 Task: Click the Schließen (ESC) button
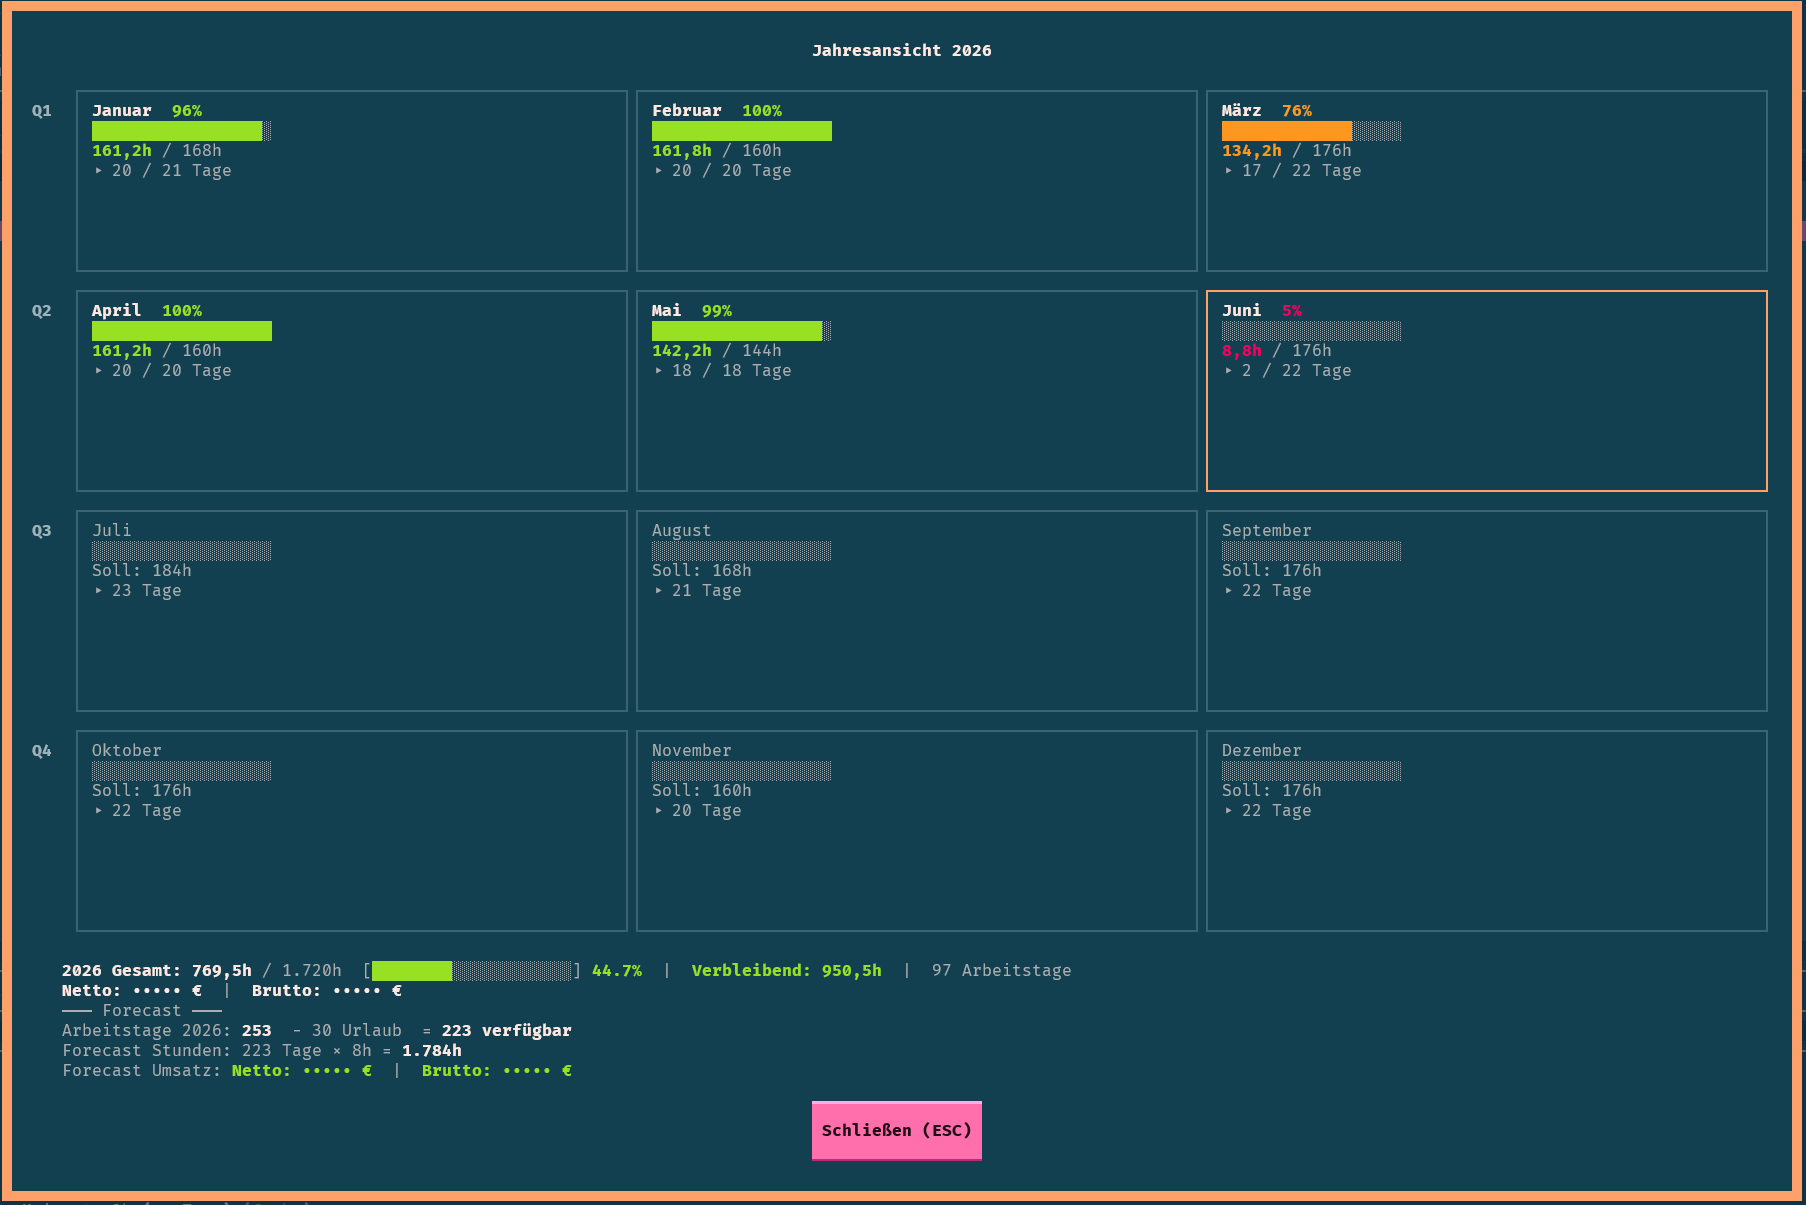click(896, 1130)
